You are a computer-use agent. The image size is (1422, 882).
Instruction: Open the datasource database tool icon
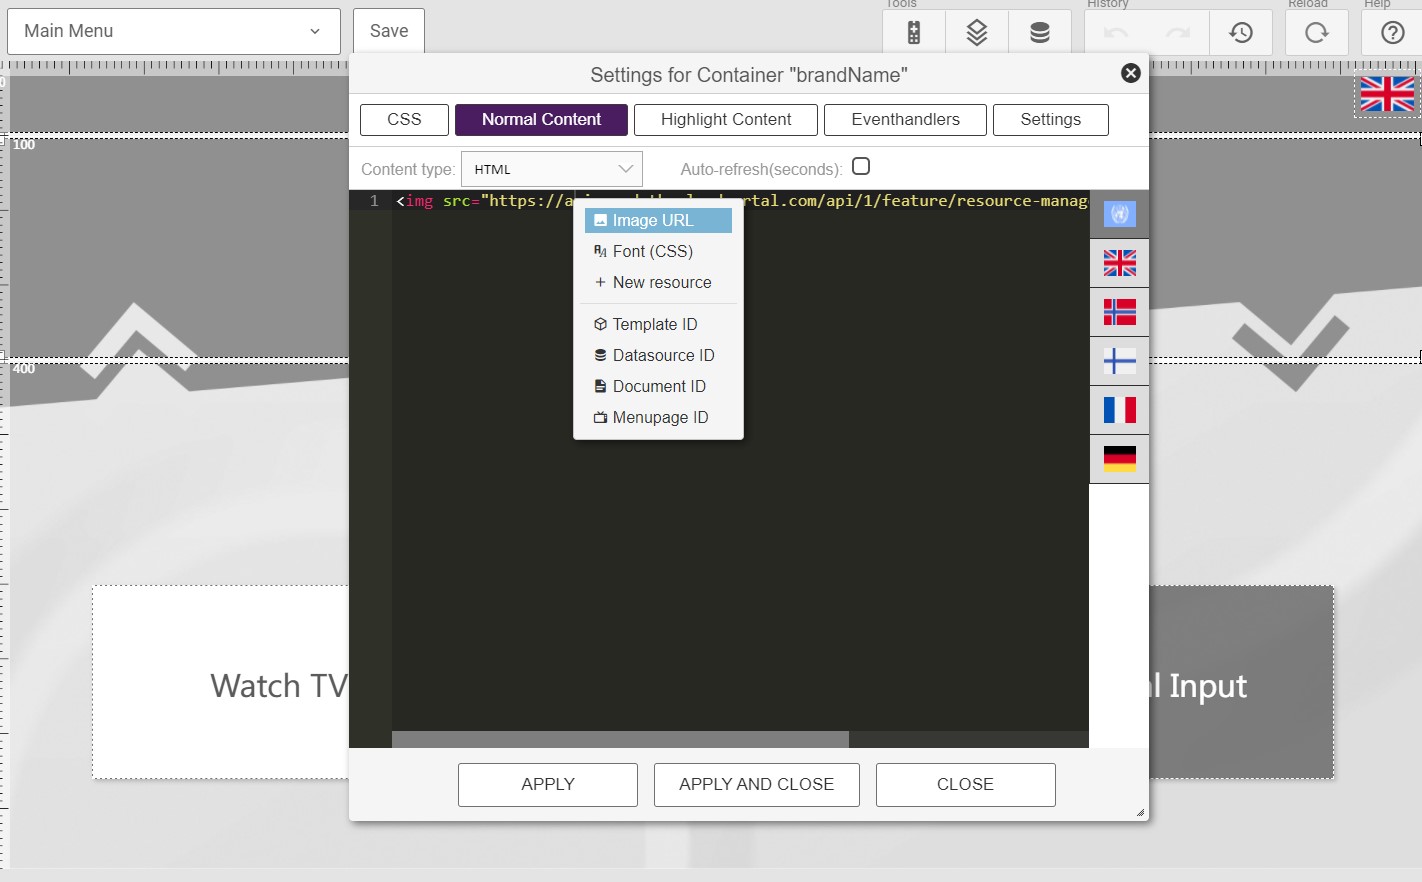1040,33
